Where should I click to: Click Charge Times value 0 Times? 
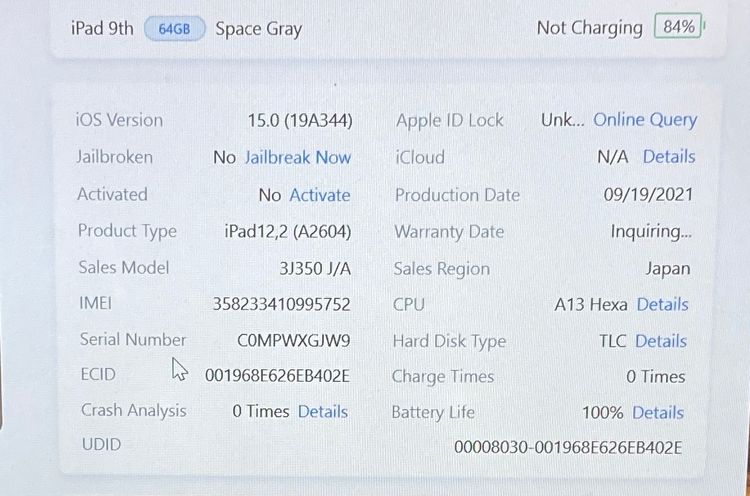coord(656,377)
